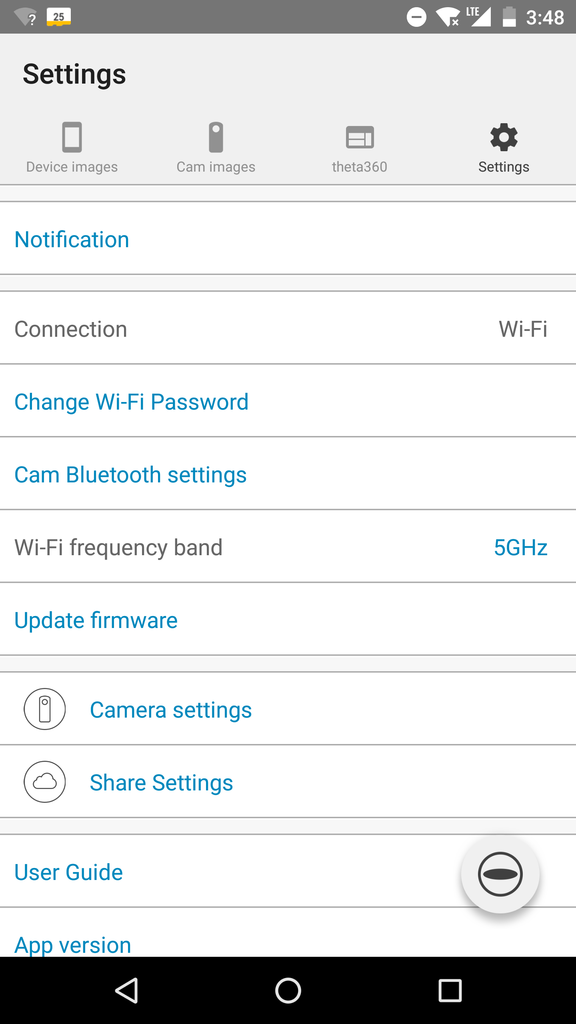Tap the floating 360 shooting button
576x1024 pixels.
coord(500,874)
